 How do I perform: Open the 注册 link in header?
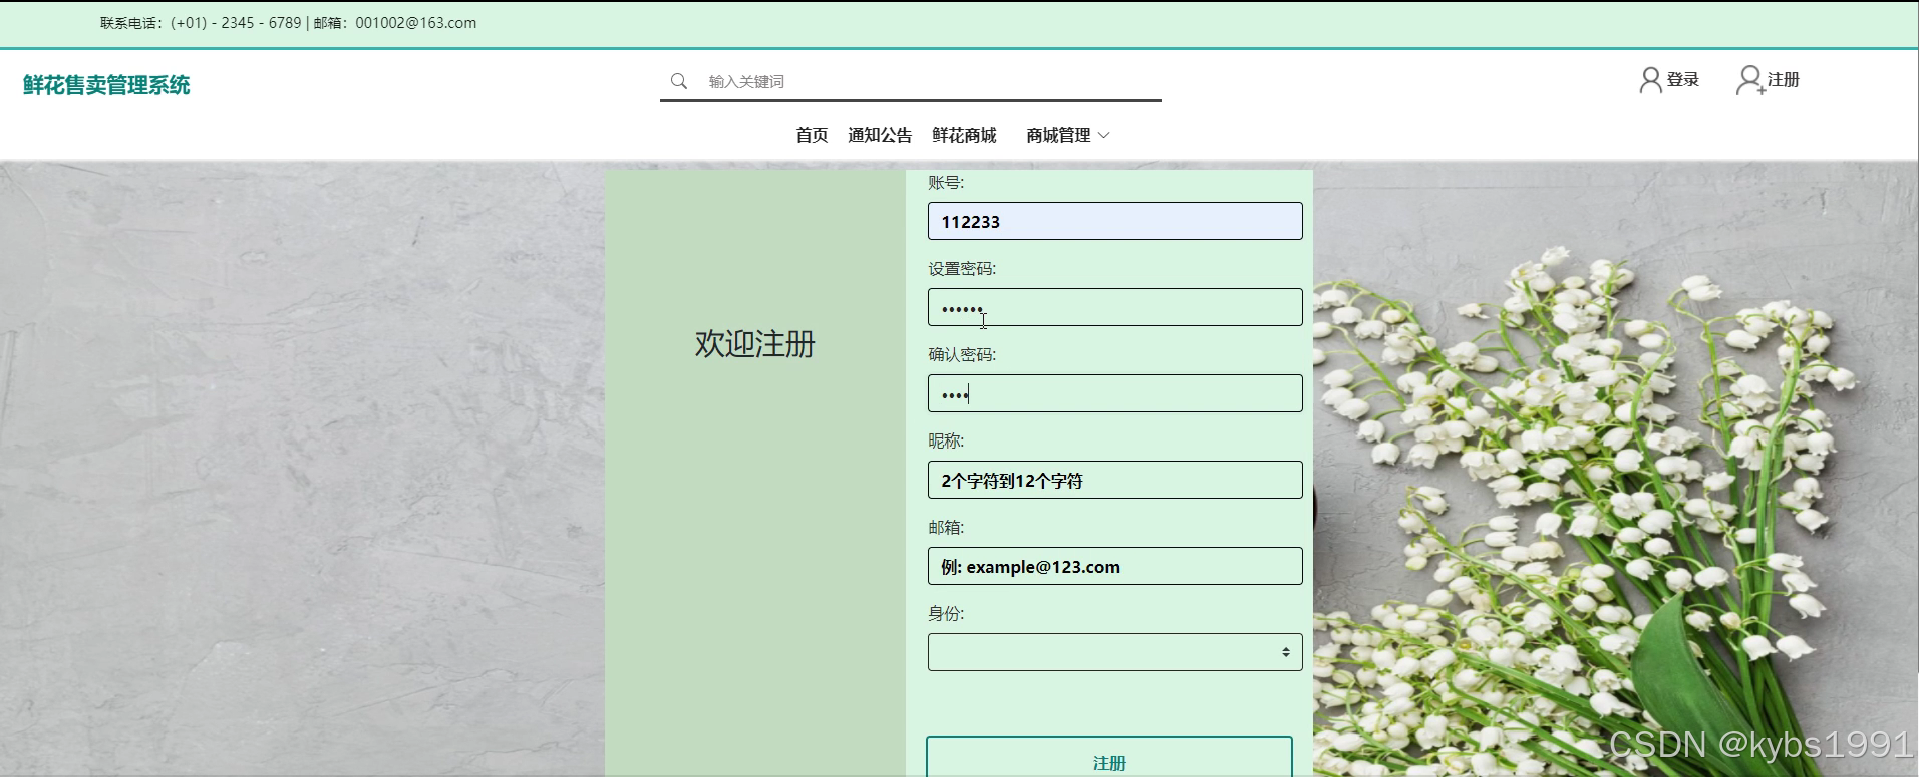pyautogui.click(x=1783, y=79)
